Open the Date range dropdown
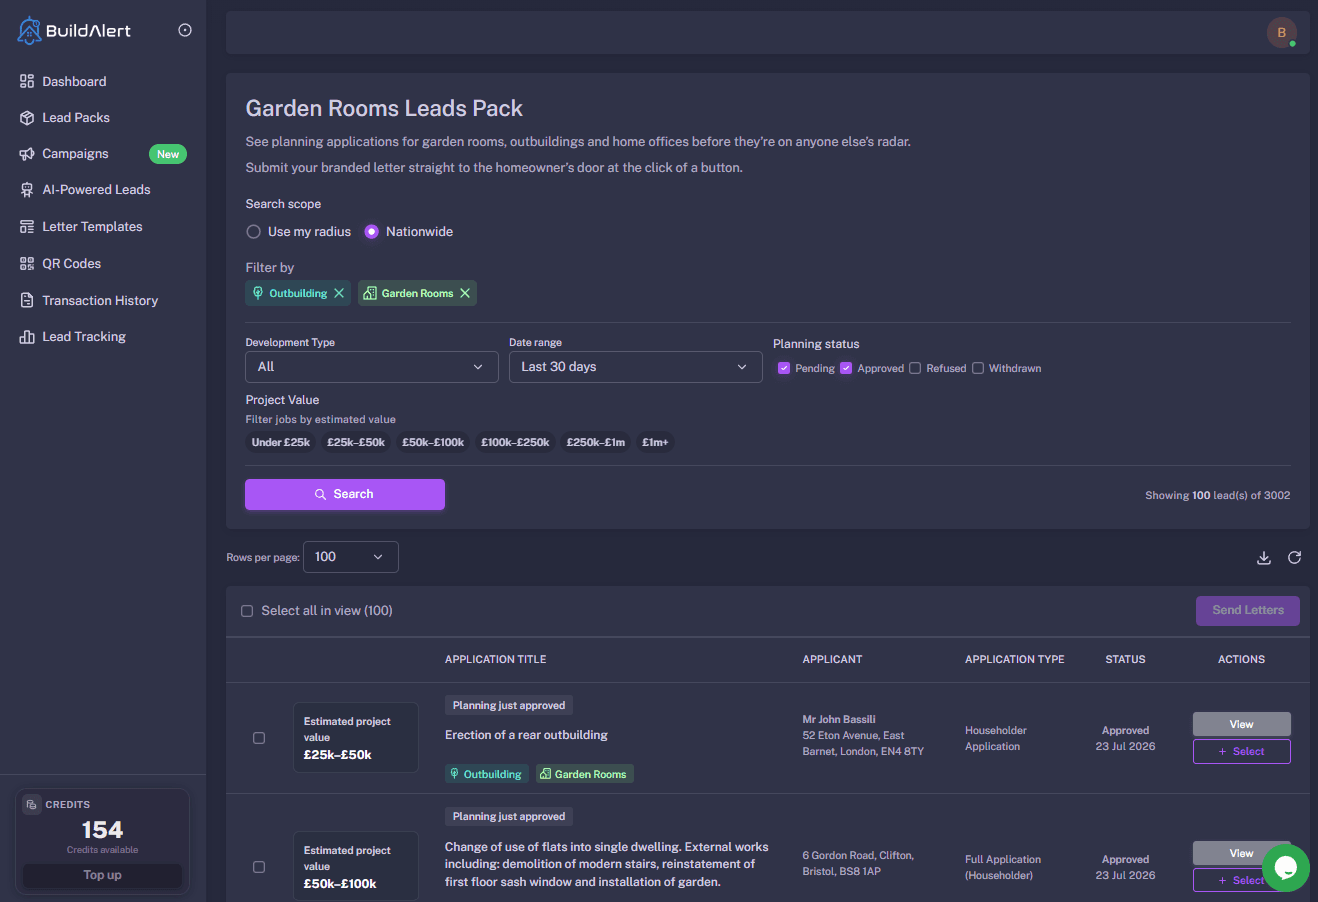This screenshot has width=1318, height=902. click(635, 367)
